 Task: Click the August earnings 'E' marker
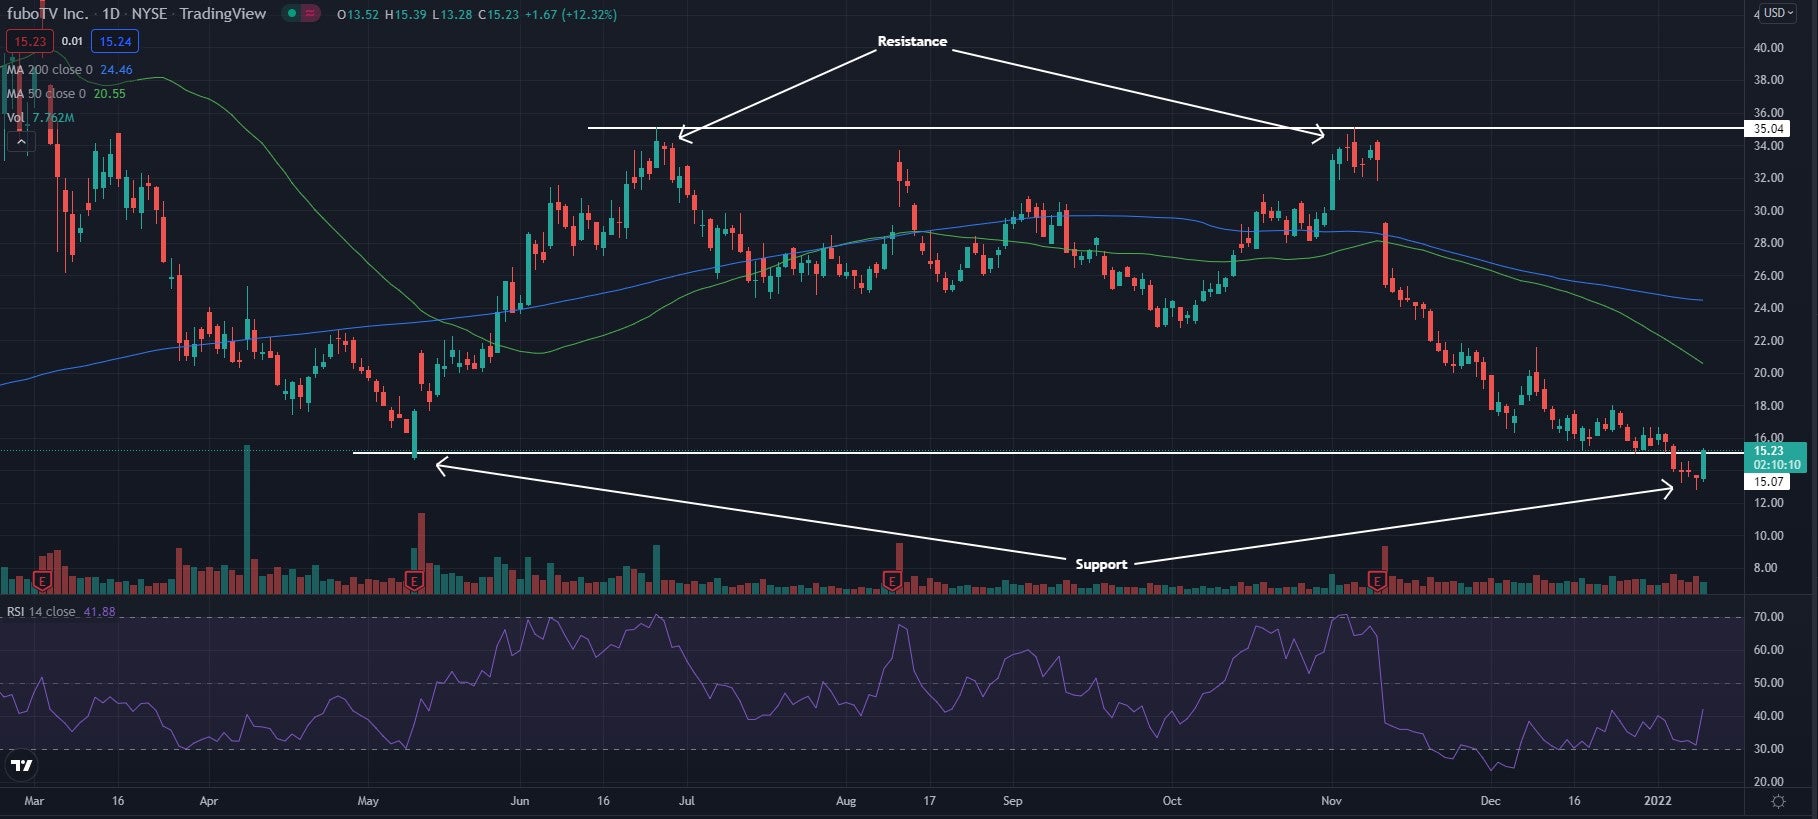[x=891, y=580]
